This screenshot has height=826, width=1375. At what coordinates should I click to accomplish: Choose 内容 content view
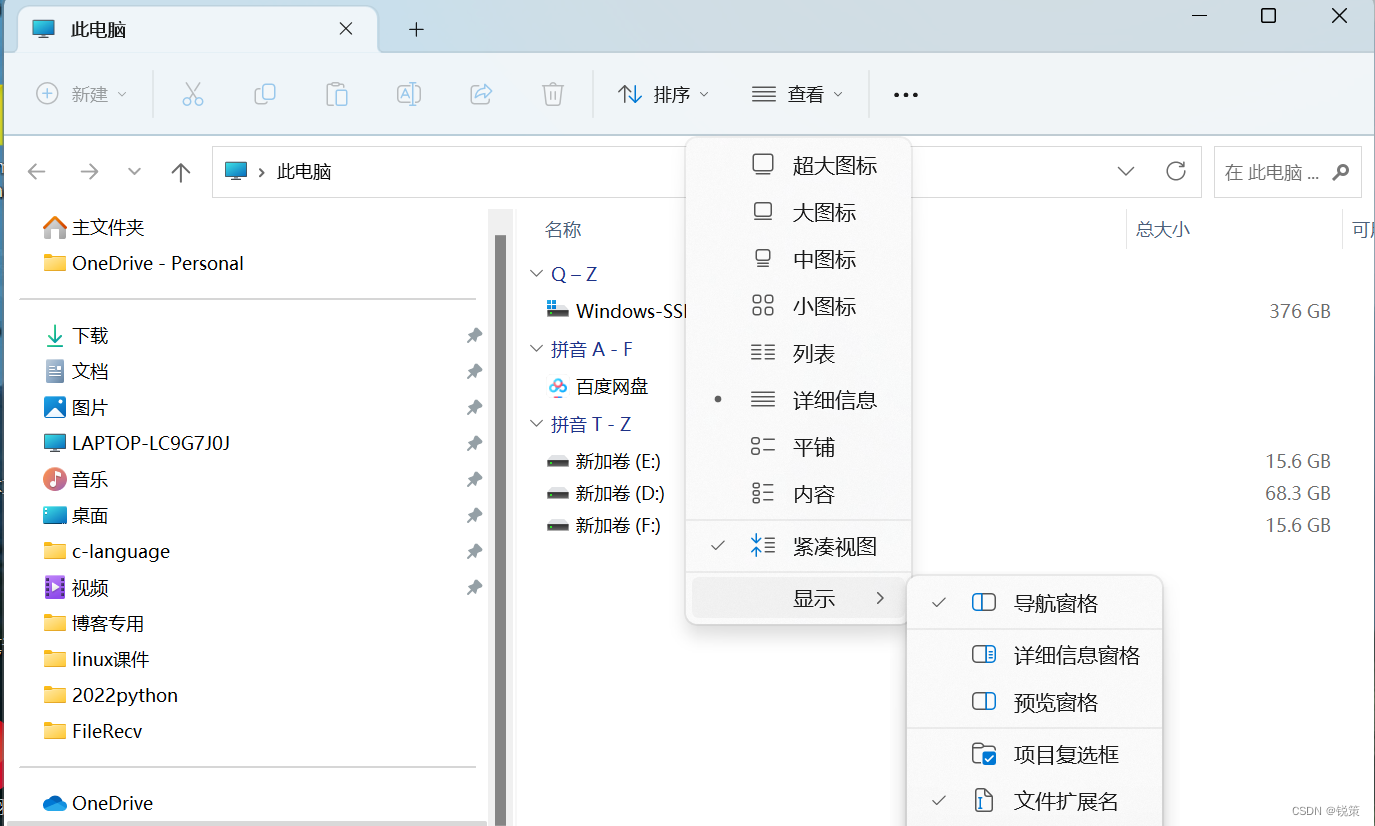click(x=798, y=494)
